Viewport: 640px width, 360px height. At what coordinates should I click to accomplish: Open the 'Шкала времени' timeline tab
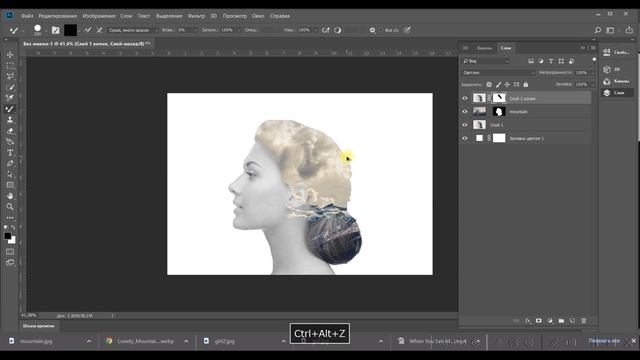[38, 326]
